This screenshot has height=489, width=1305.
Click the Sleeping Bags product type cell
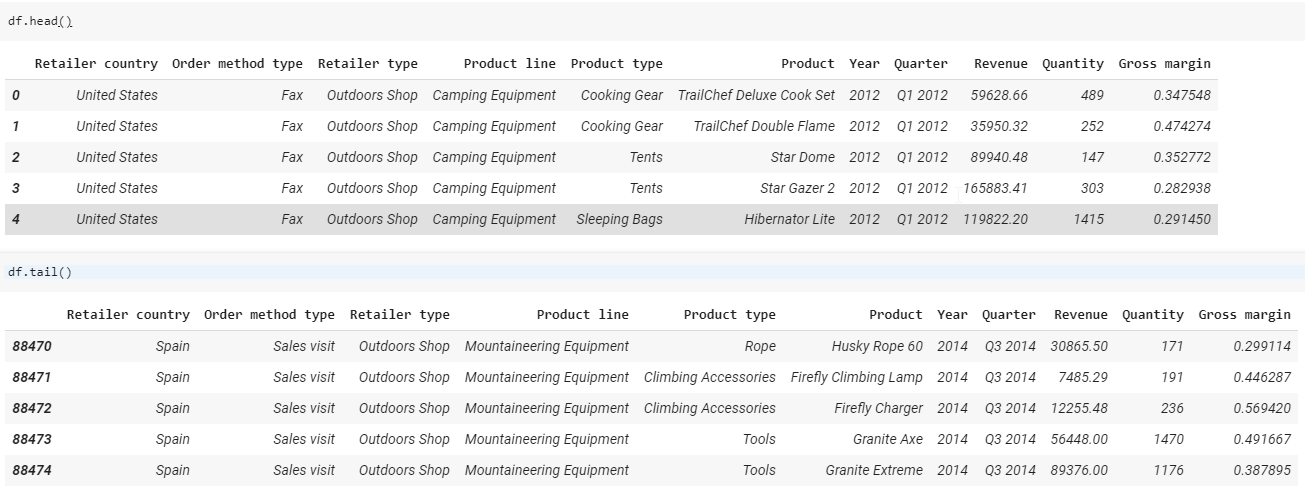coord(619,219)
